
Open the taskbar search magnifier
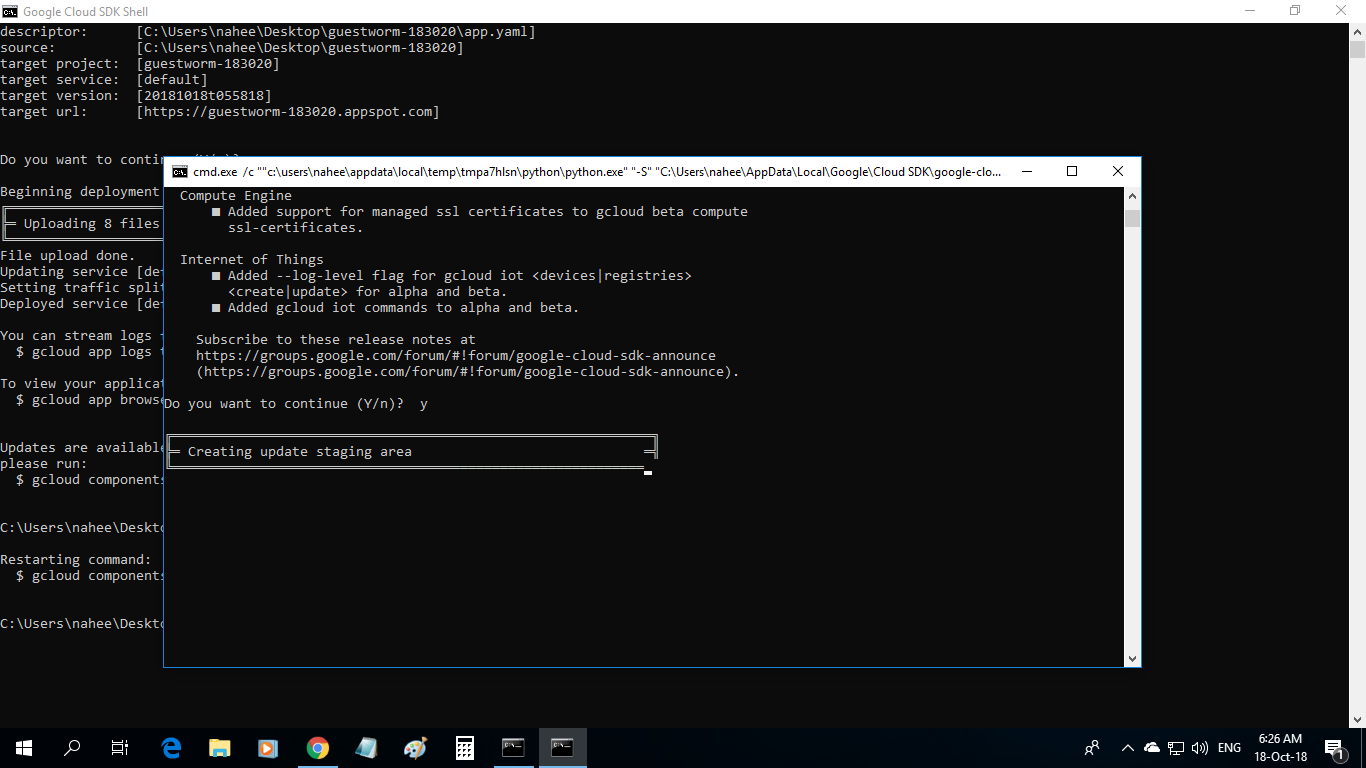tap(72, 748)
